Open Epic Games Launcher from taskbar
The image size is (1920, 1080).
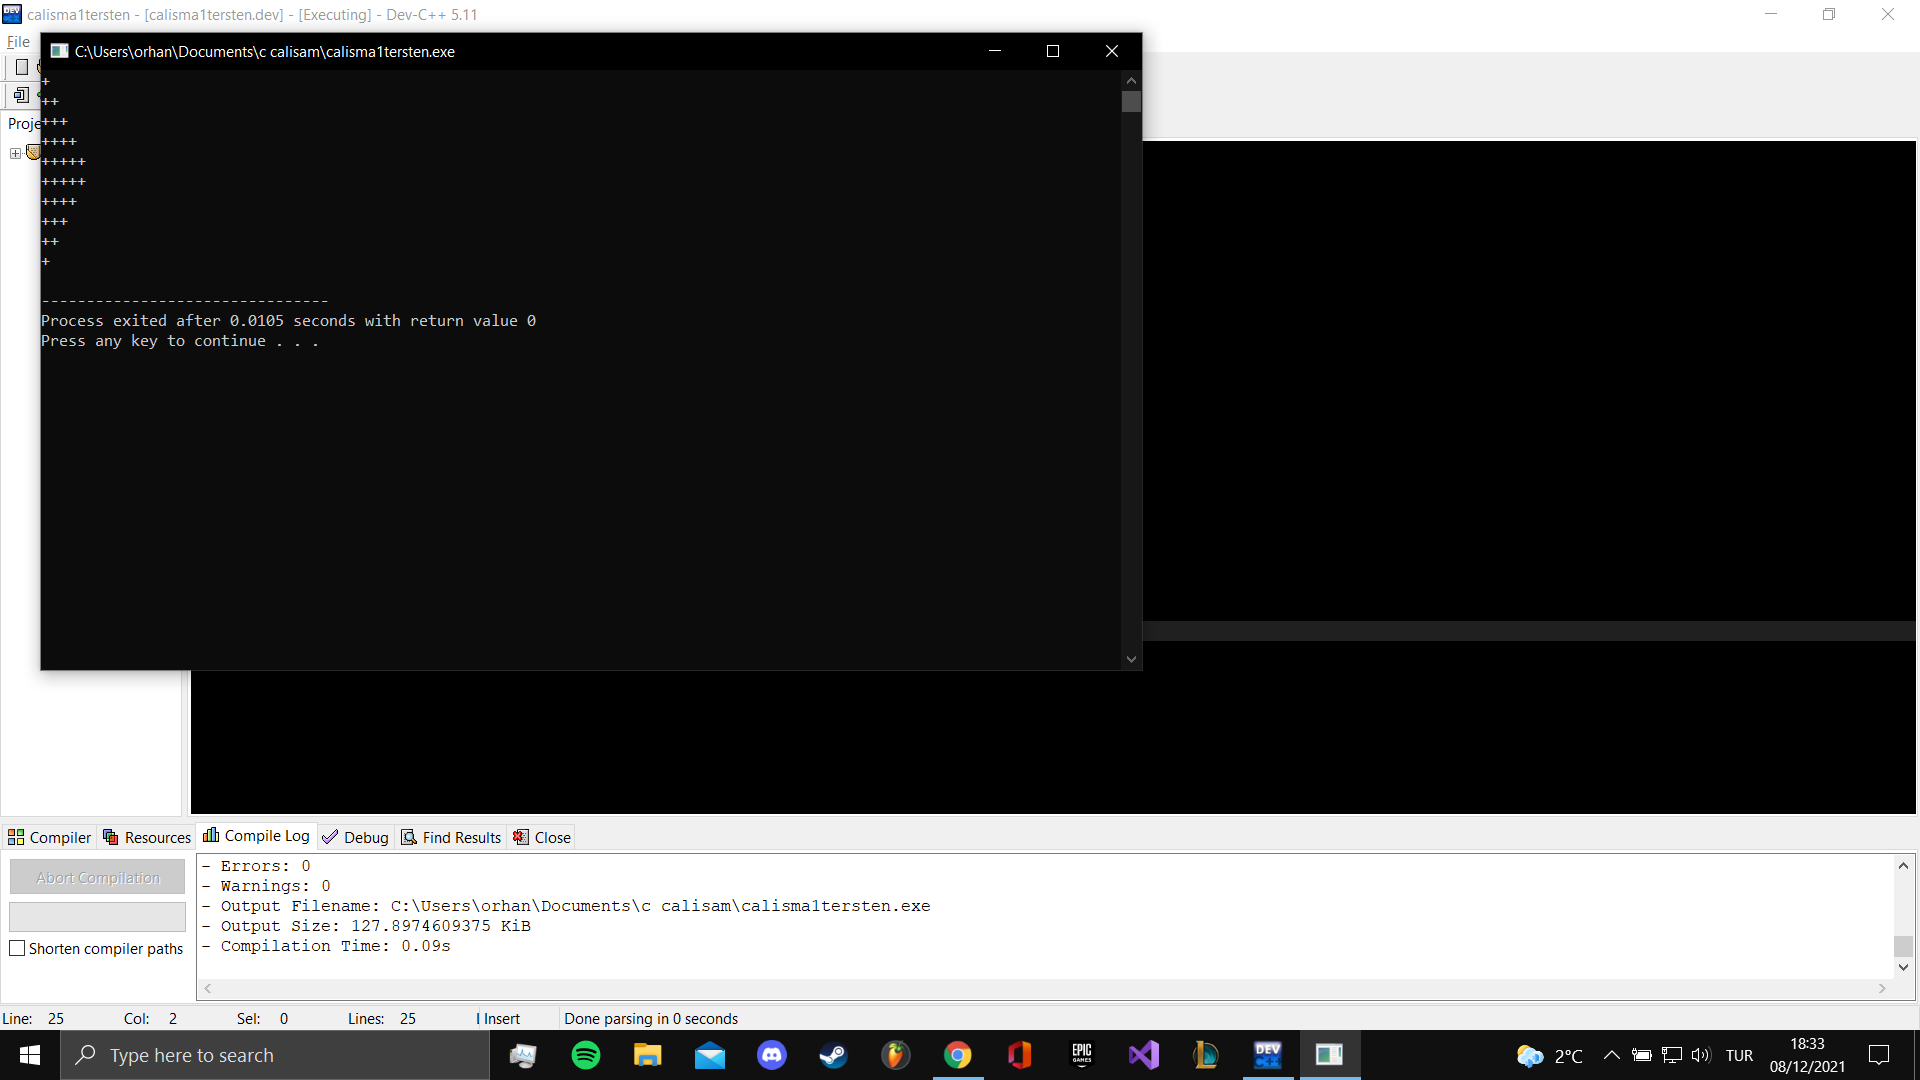click(x=1082, y=1055)
